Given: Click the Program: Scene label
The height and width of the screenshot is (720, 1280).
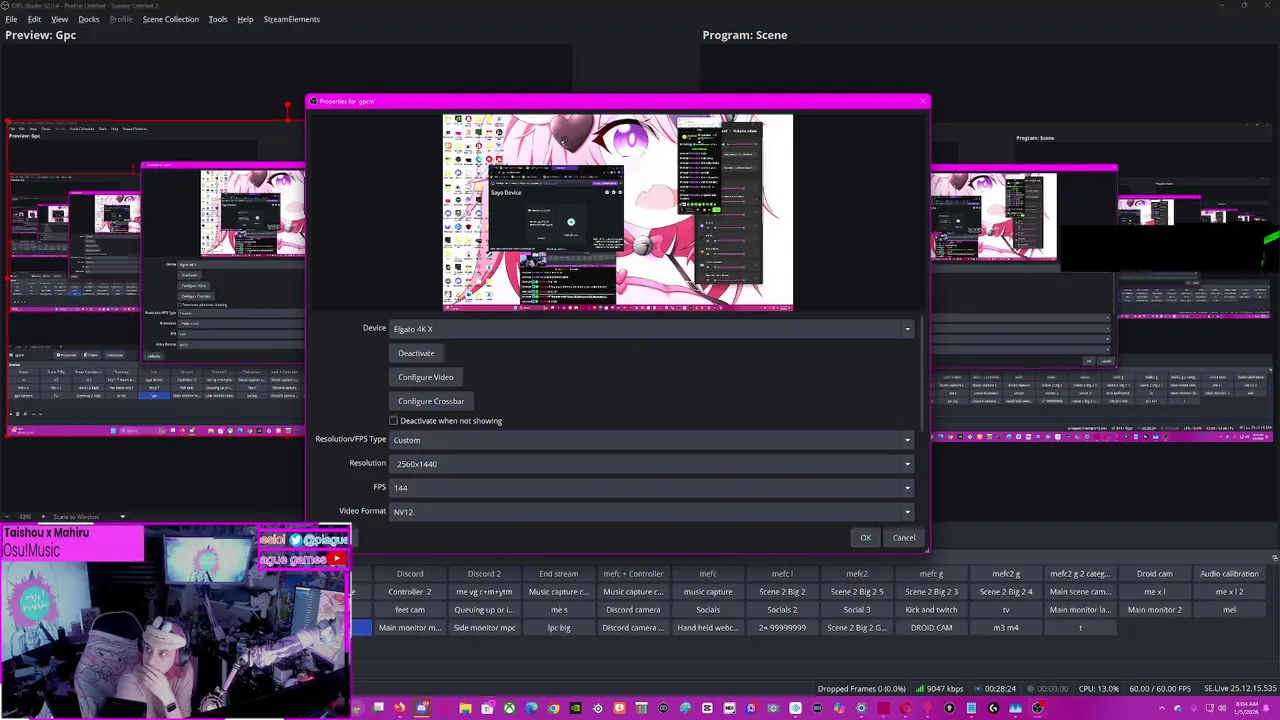Looking at the screenshot, I should tap(745, 35).
